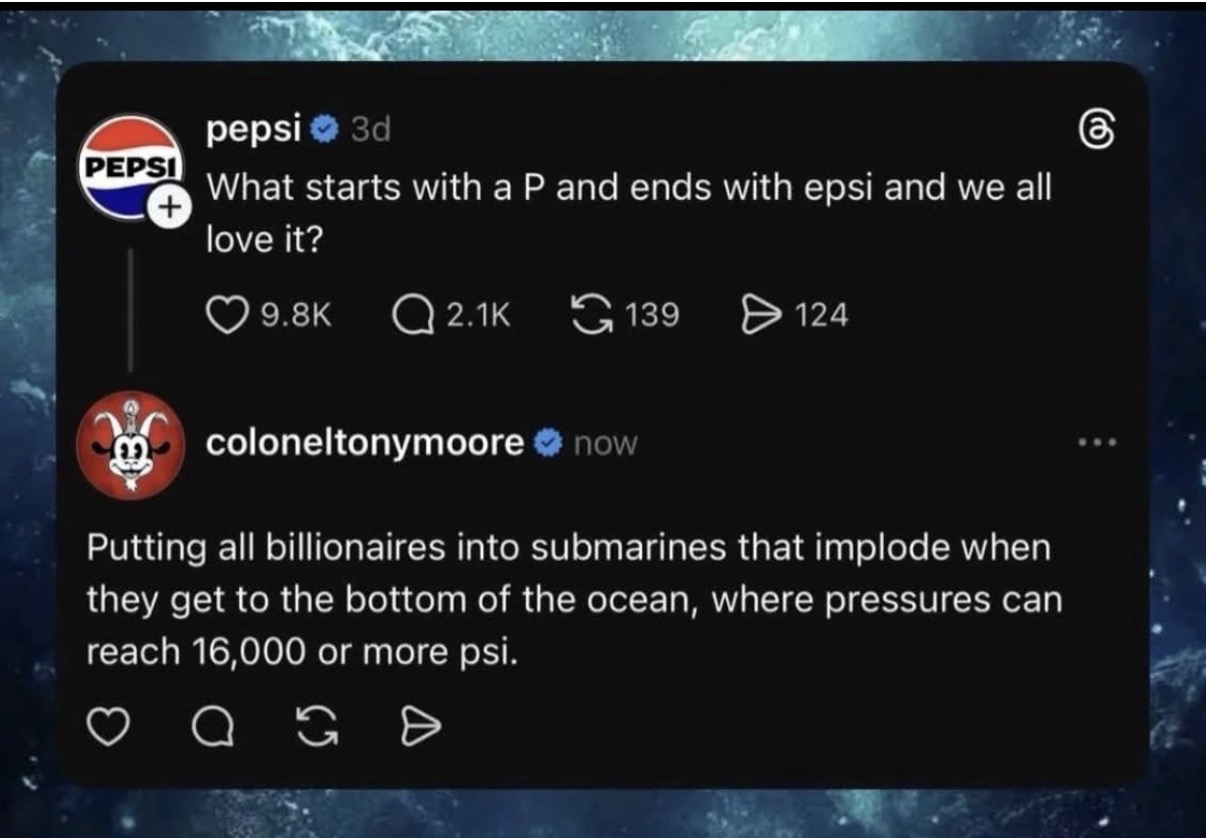Open the reply text about submarines

tap(574, 600)
